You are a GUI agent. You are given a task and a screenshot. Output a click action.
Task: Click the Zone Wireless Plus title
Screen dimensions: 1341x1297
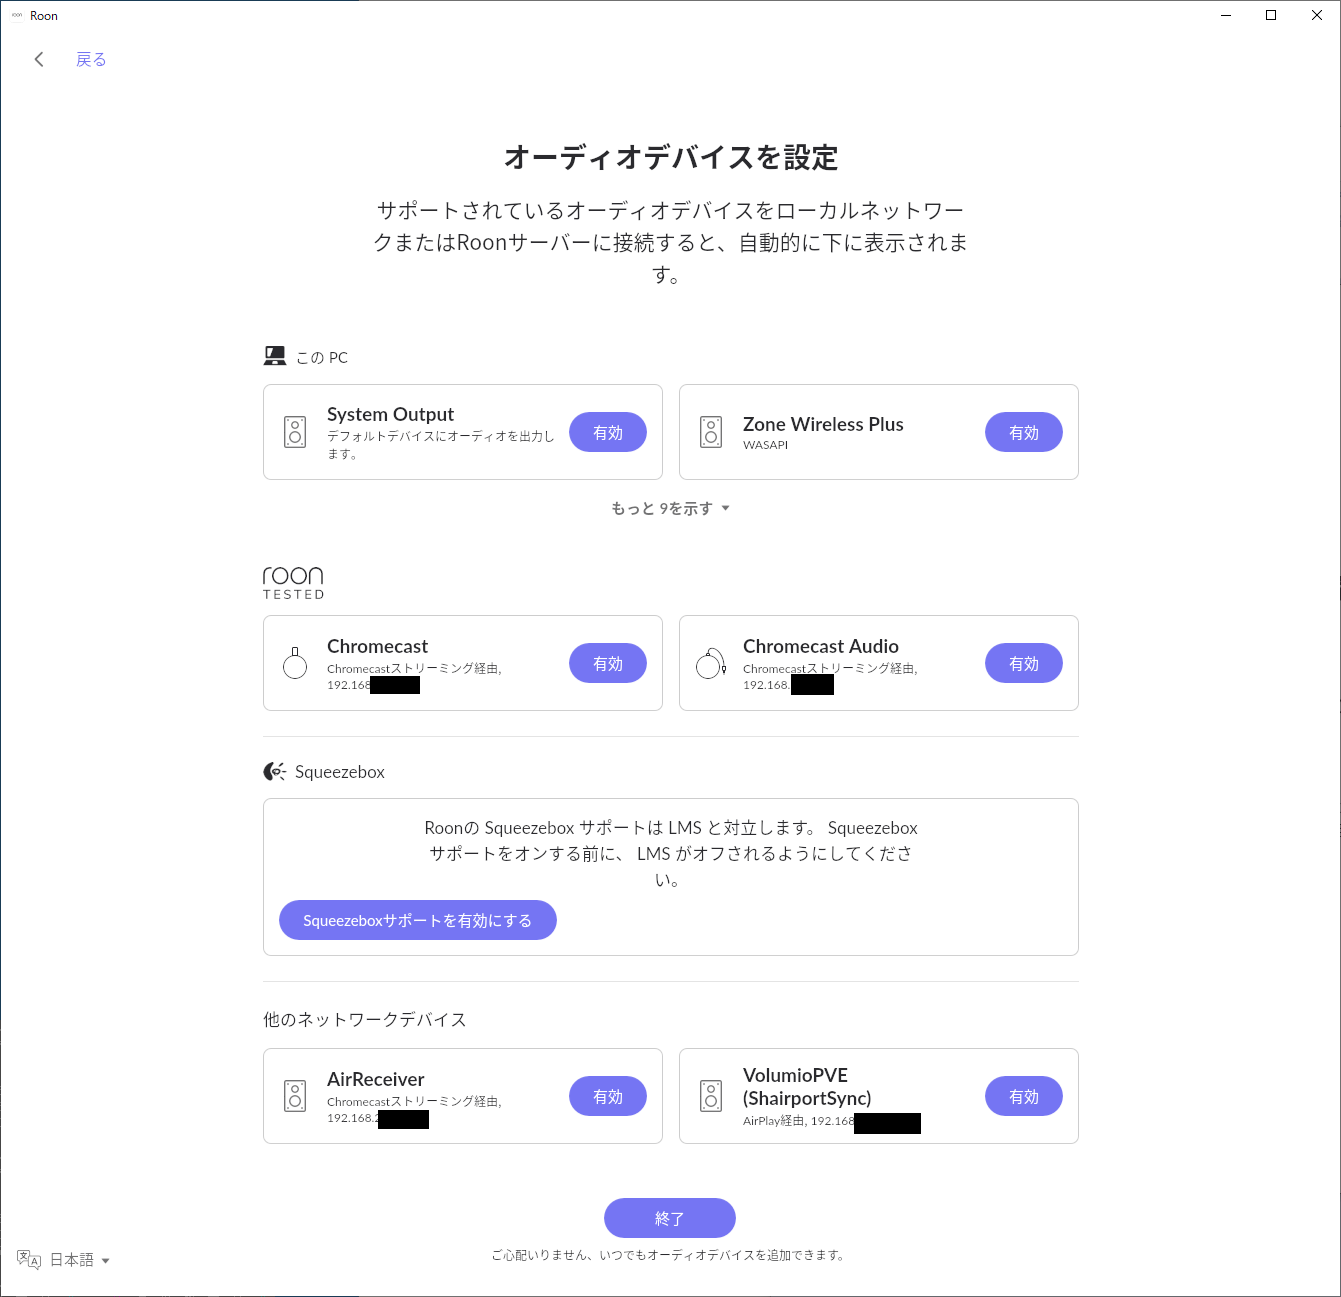tap(823, 424)
